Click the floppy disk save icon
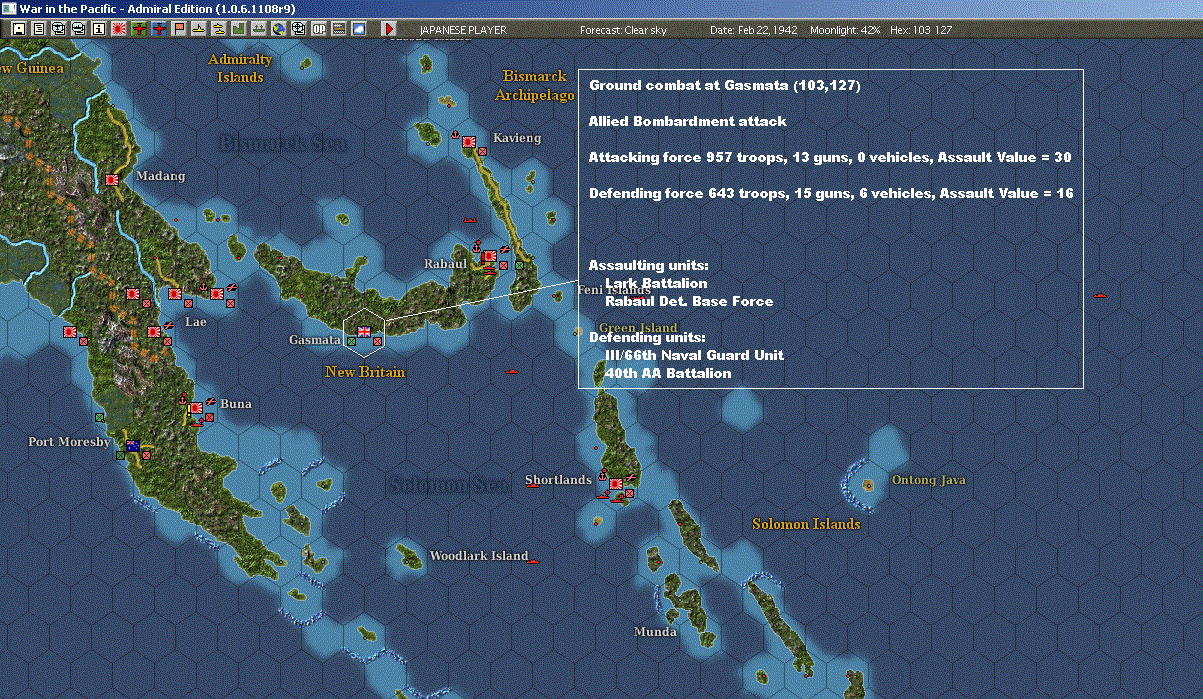The width and height of the screenshot is (1203, 699). tap(18, 29)
